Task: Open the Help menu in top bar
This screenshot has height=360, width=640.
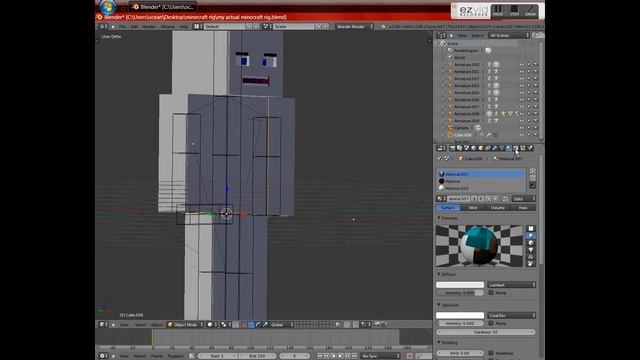Action: point(184,27)
